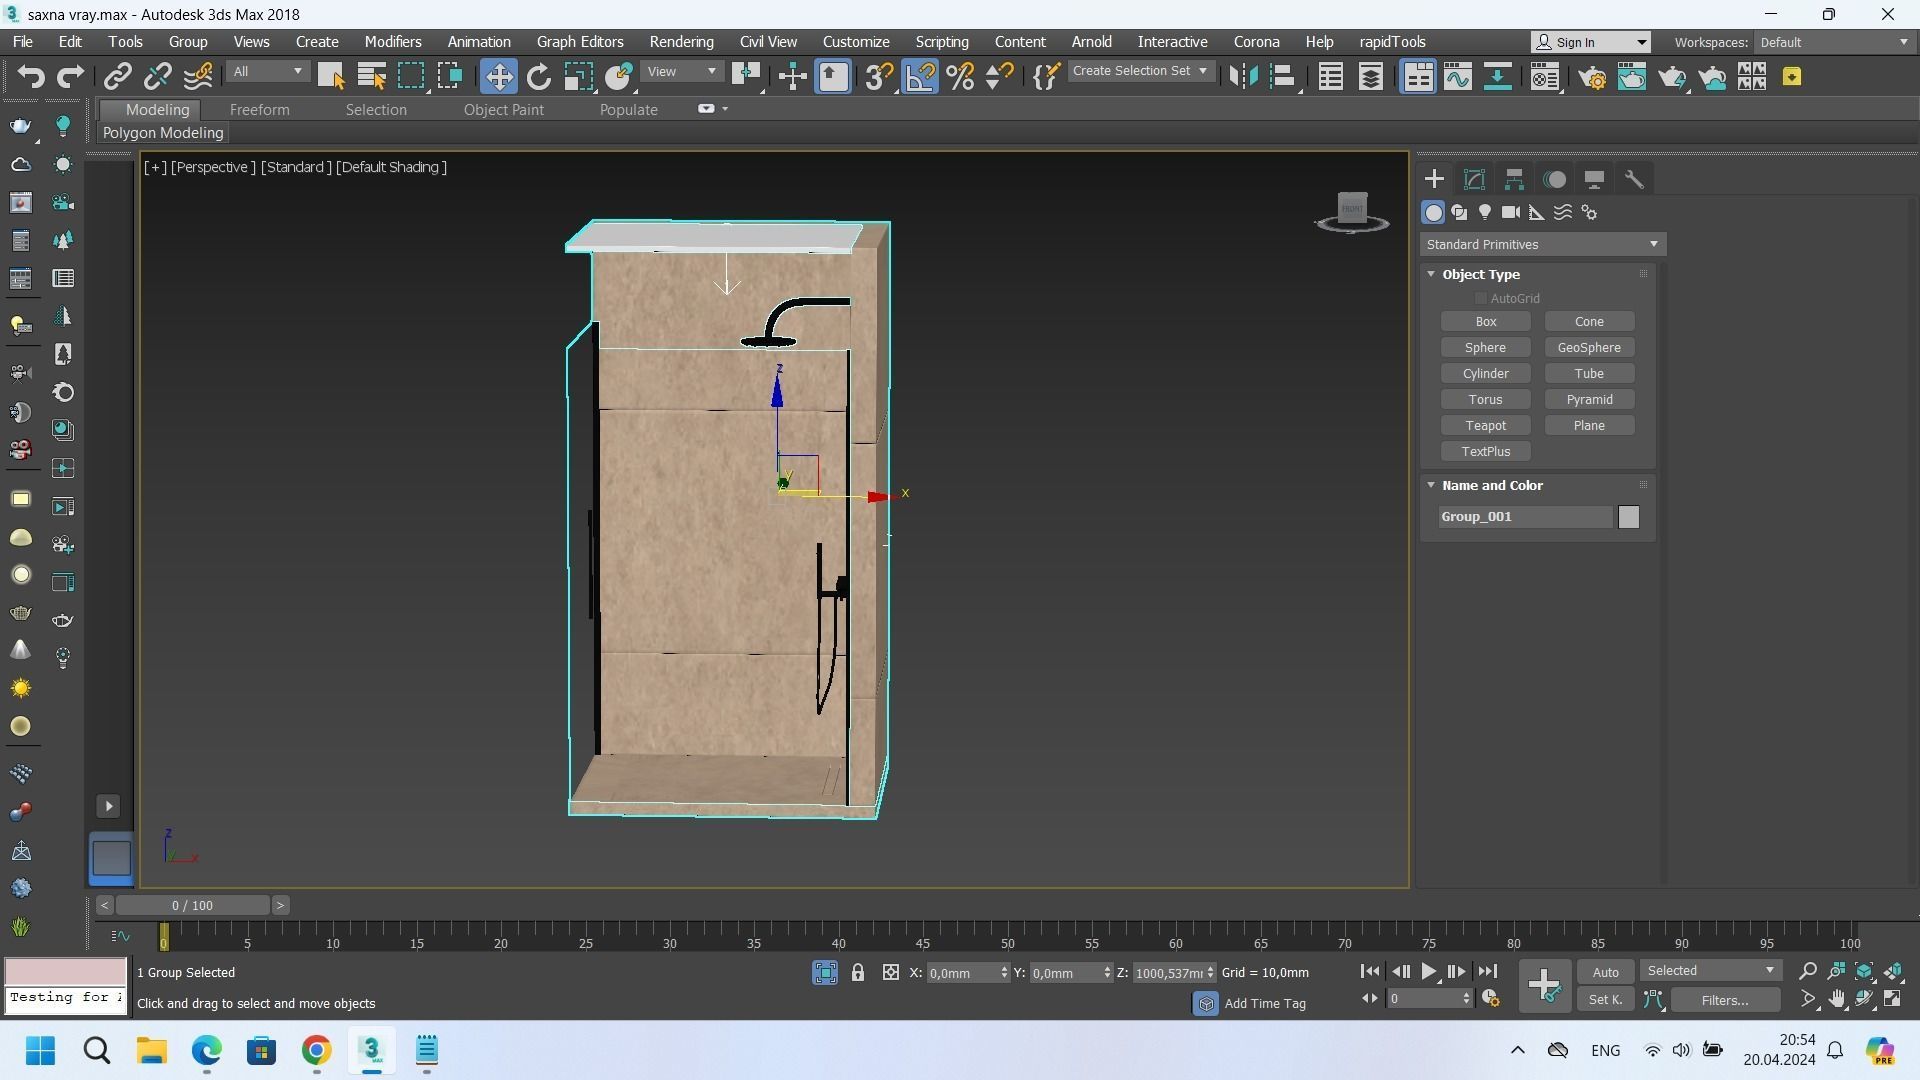Open the Create Selection Set dropdown
The width and height of the screenshot is (1920, 1080).
1140,71
